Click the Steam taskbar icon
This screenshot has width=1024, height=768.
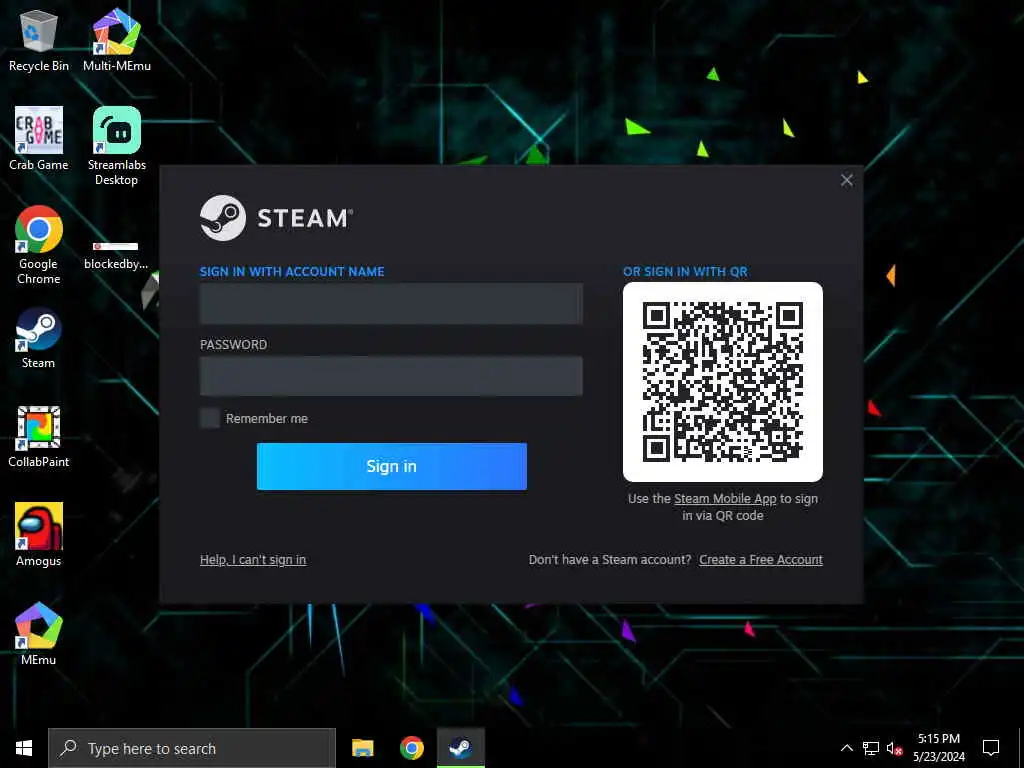coord(460,748)
